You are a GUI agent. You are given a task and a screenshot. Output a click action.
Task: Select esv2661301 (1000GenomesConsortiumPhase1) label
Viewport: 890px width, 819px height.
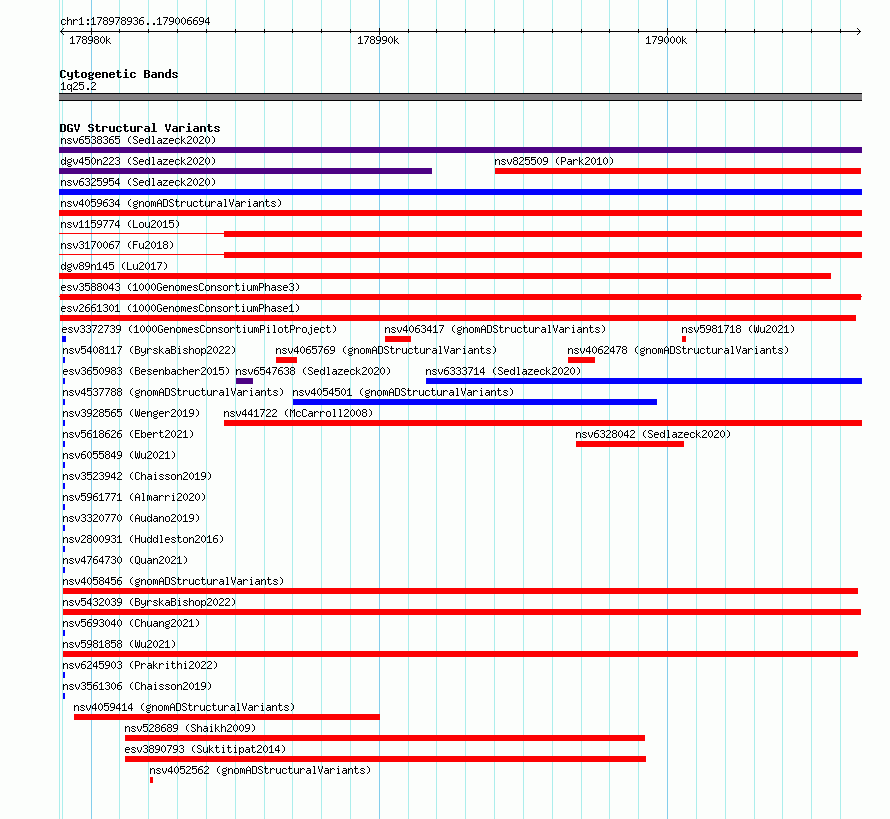point(180,308)
